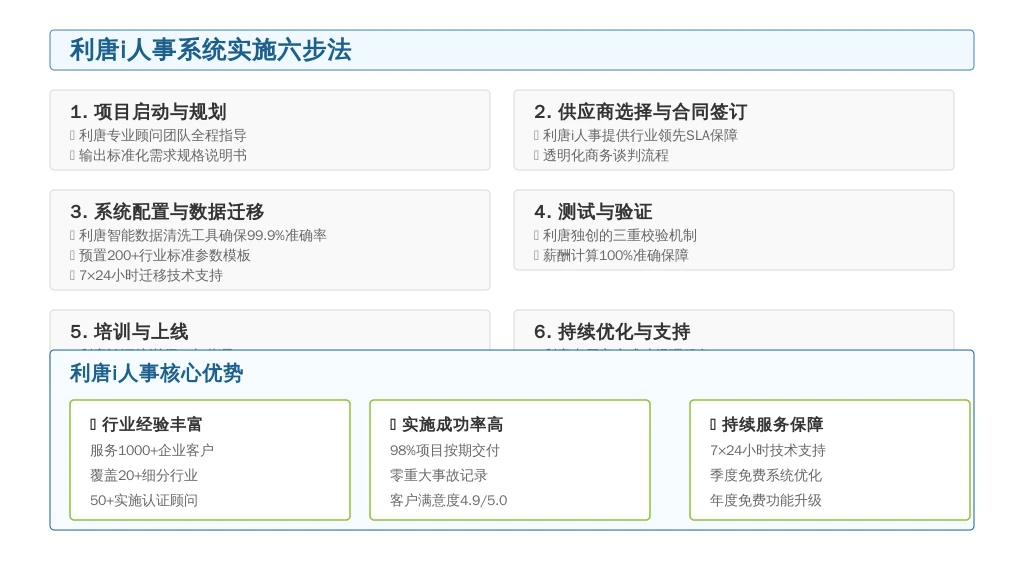This screenshot has height=576, width=1024.
Task: Click bullet icon beside 输出标准化需求规格说明书
Action: pos(72,156)
